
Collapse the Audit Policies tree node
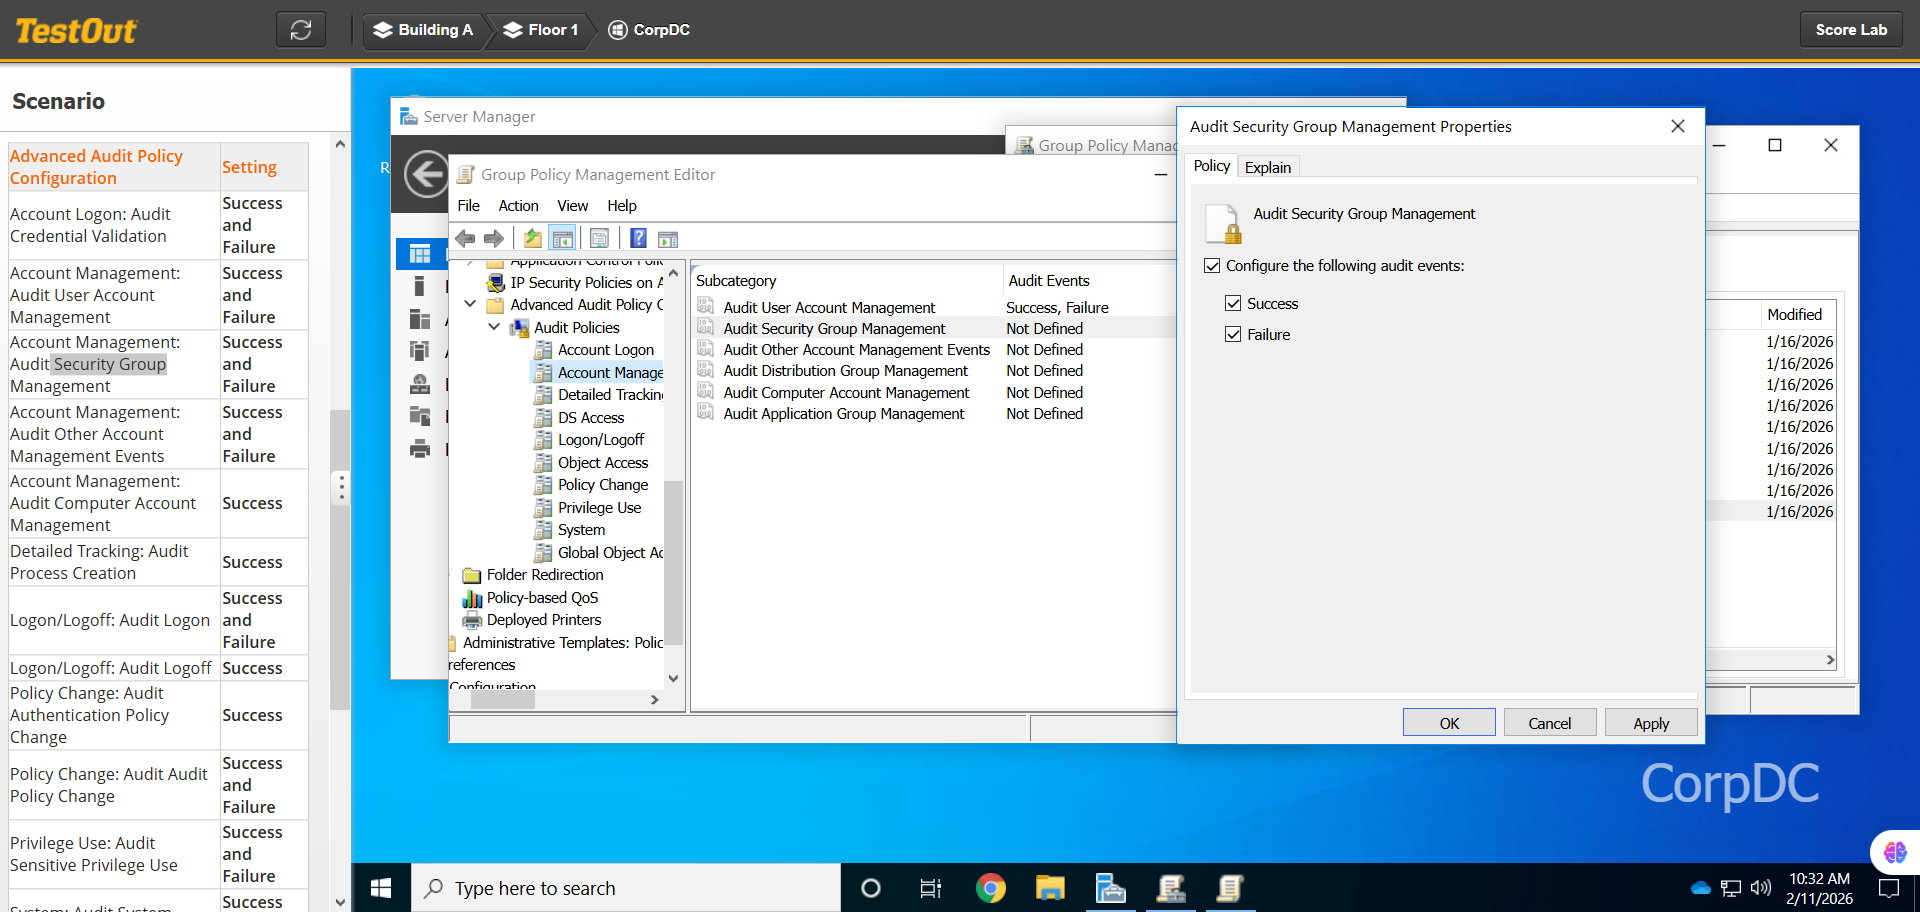[x=494, y=328]
